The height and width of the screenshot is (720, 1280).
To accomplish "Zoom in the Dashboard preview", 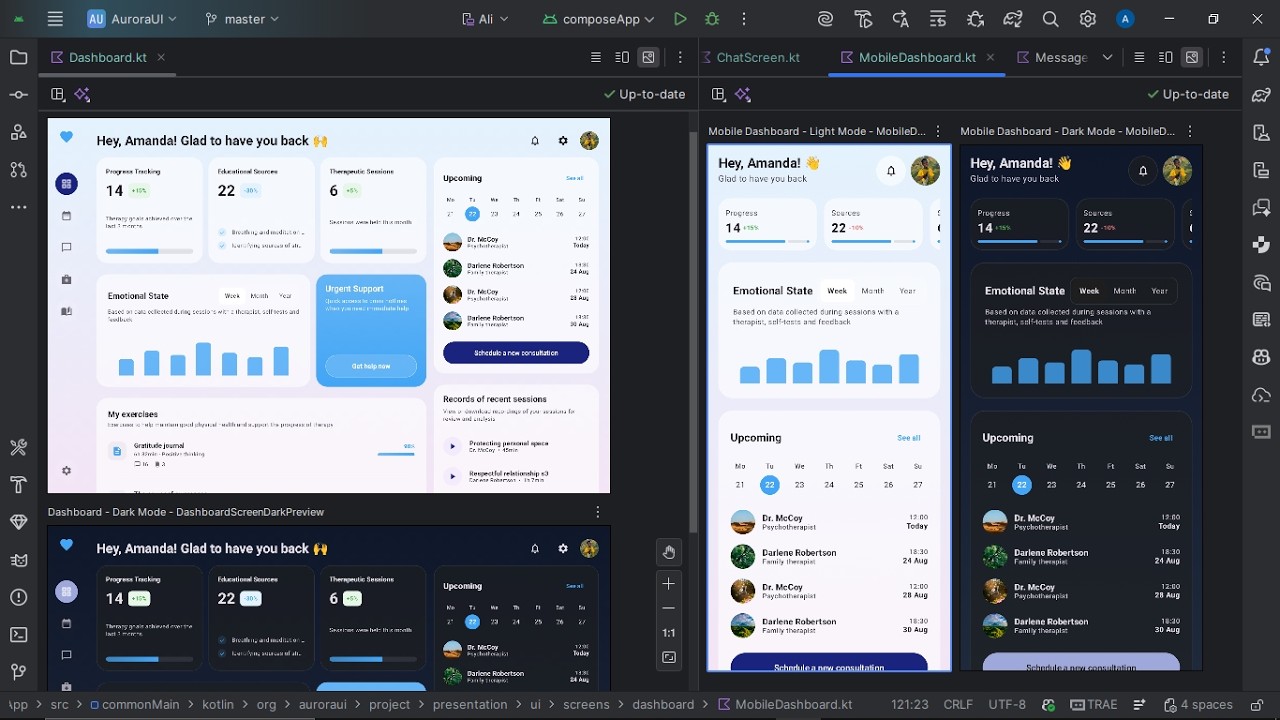I will pos(669,583).
